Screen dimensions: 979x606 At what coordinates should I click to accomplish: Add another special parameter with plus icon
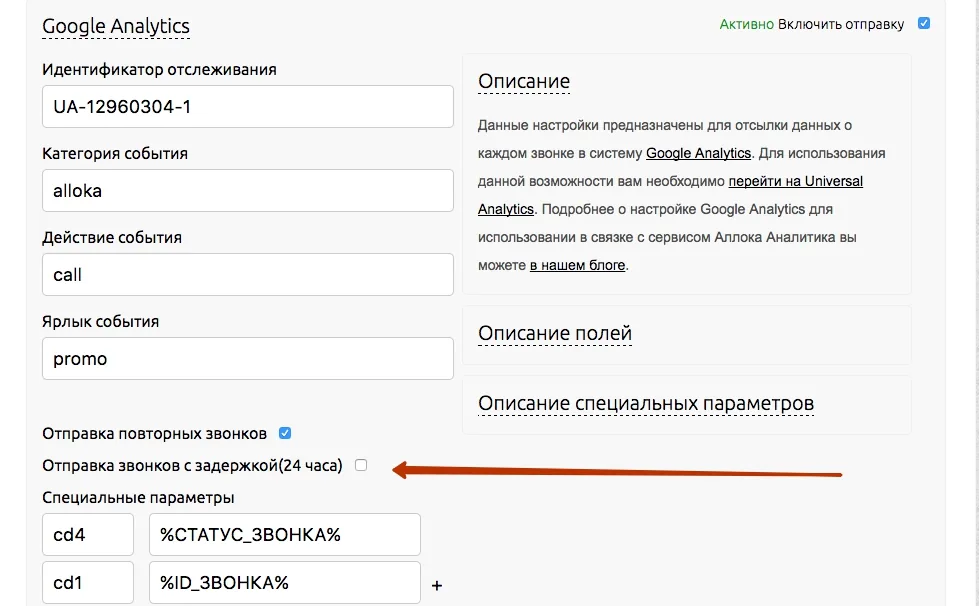pyautogui.click(x=437, y=585)
